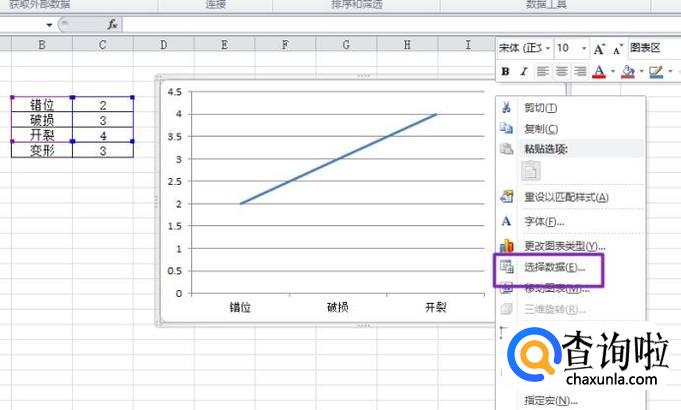Viewport: 681px width, 410px height.
Task: Click the Reset to Match Style icon
Action: click(506, 197)
